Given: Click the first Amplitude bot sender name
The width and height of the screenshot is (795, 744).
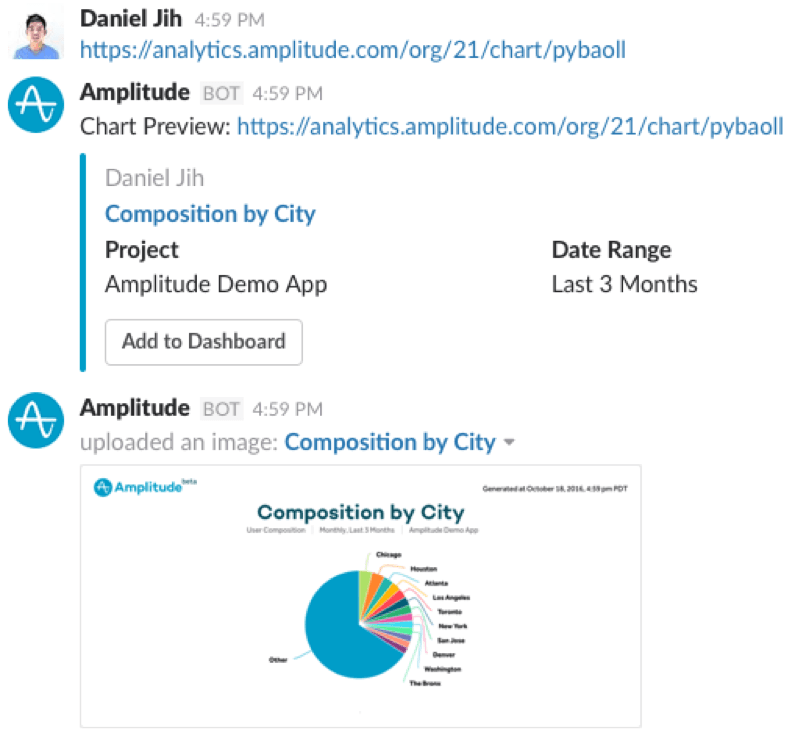Looking at the screenshot, I should [x=134, y=93].
